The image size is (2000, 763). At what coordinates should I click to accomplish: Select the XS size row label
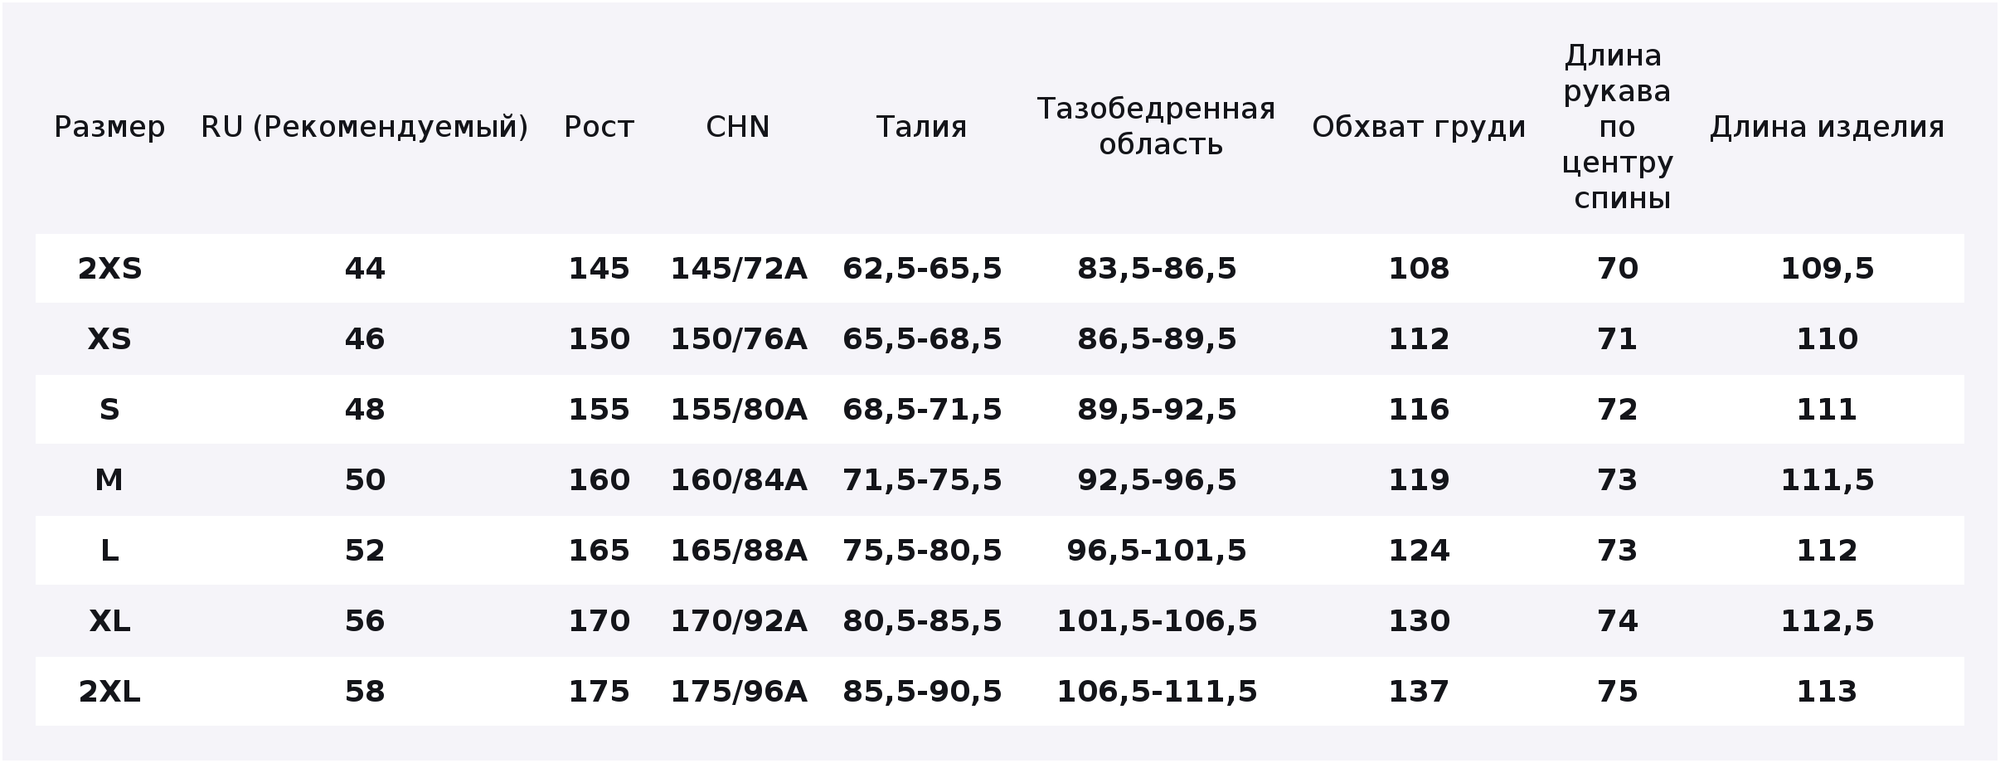pos(110,339)
